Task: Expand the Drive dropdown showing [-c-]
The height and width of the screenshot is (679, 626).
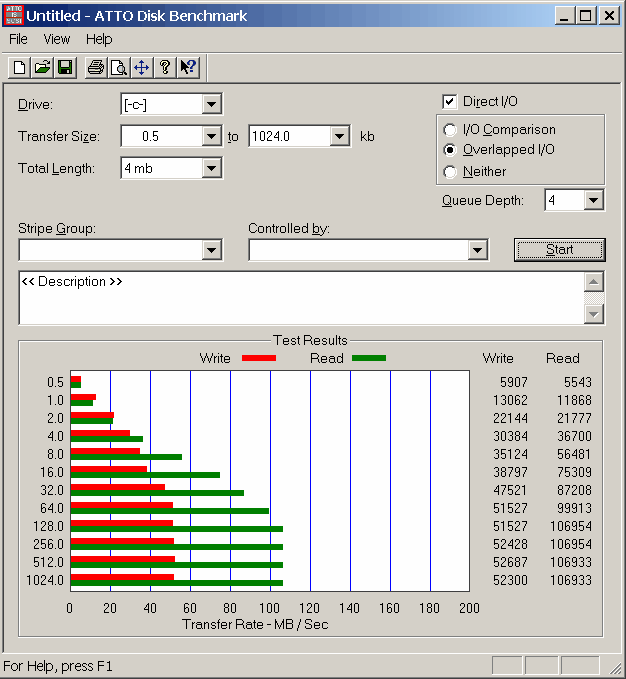Action: 212,104
